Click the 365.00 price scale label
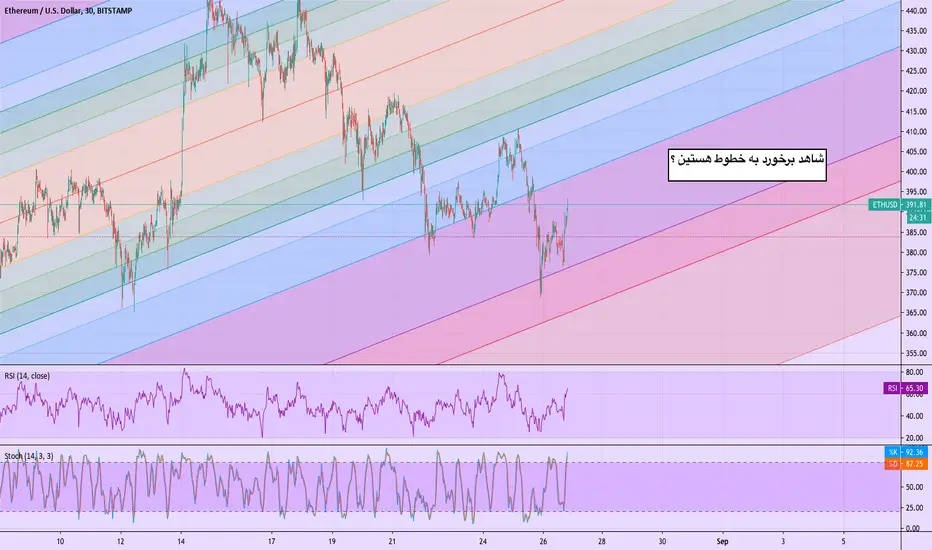 click(x=916, y=313)
